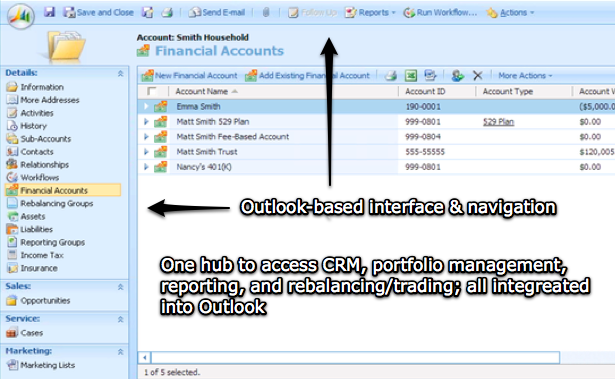The height and width of the screenshot is (379, 615).
Task: Click the printer icon in top toolbar
Action: coord(167,12)
